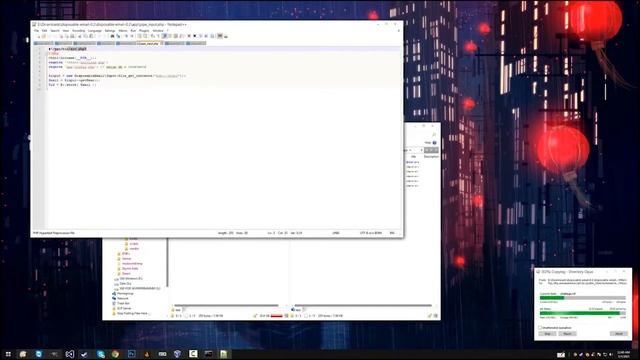The height and width of the screenshot is (360, 640).
Task: Click the Pause button in copy dialog
Action: click(x=568, y=333)
